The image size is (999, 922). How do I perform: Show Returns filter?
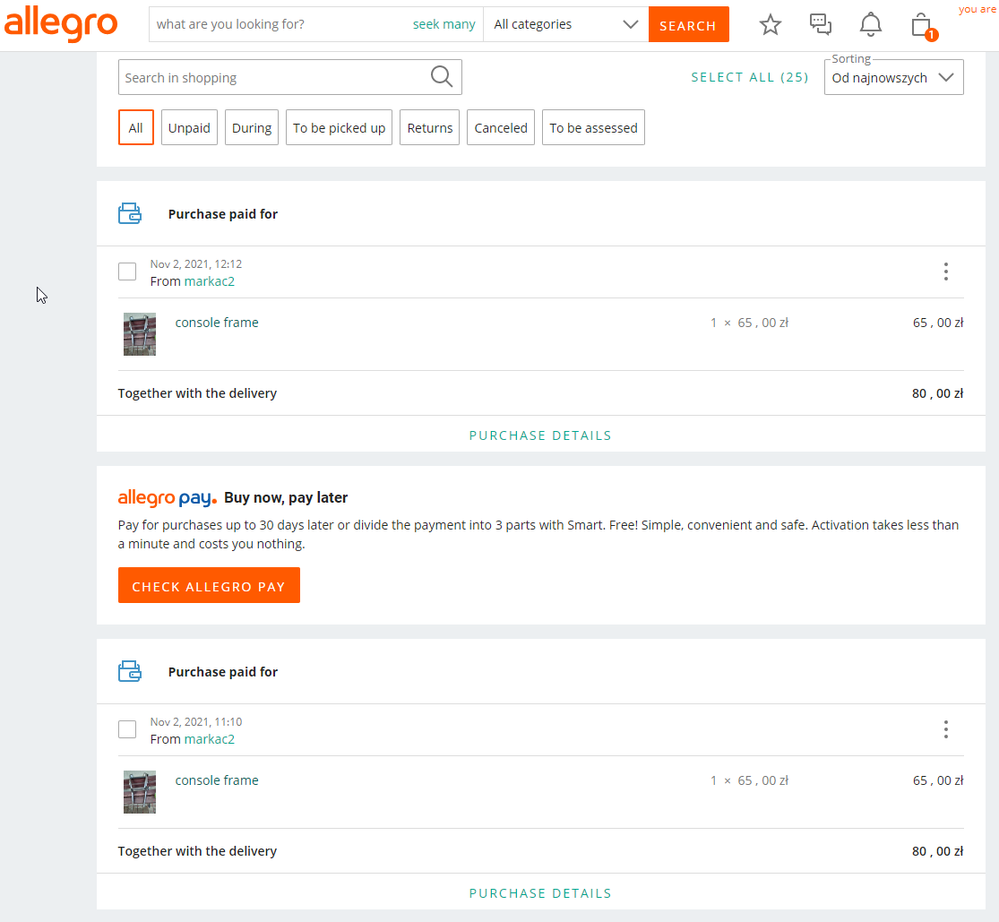coord(430,127)
